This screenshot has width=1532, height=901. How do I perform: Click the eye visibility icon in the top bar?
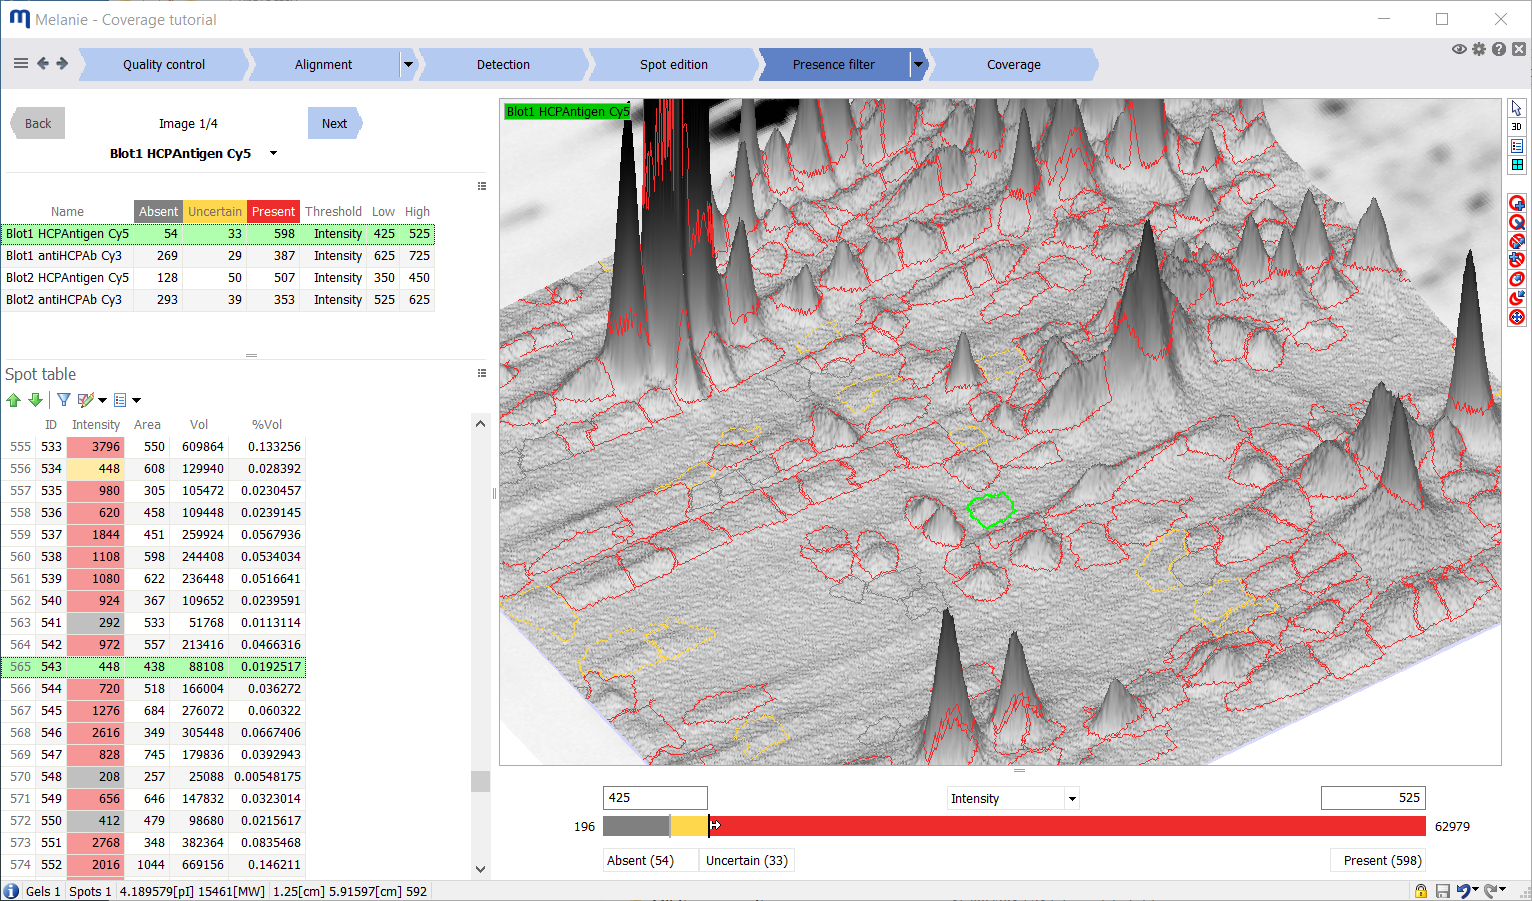coord(1459,48)
